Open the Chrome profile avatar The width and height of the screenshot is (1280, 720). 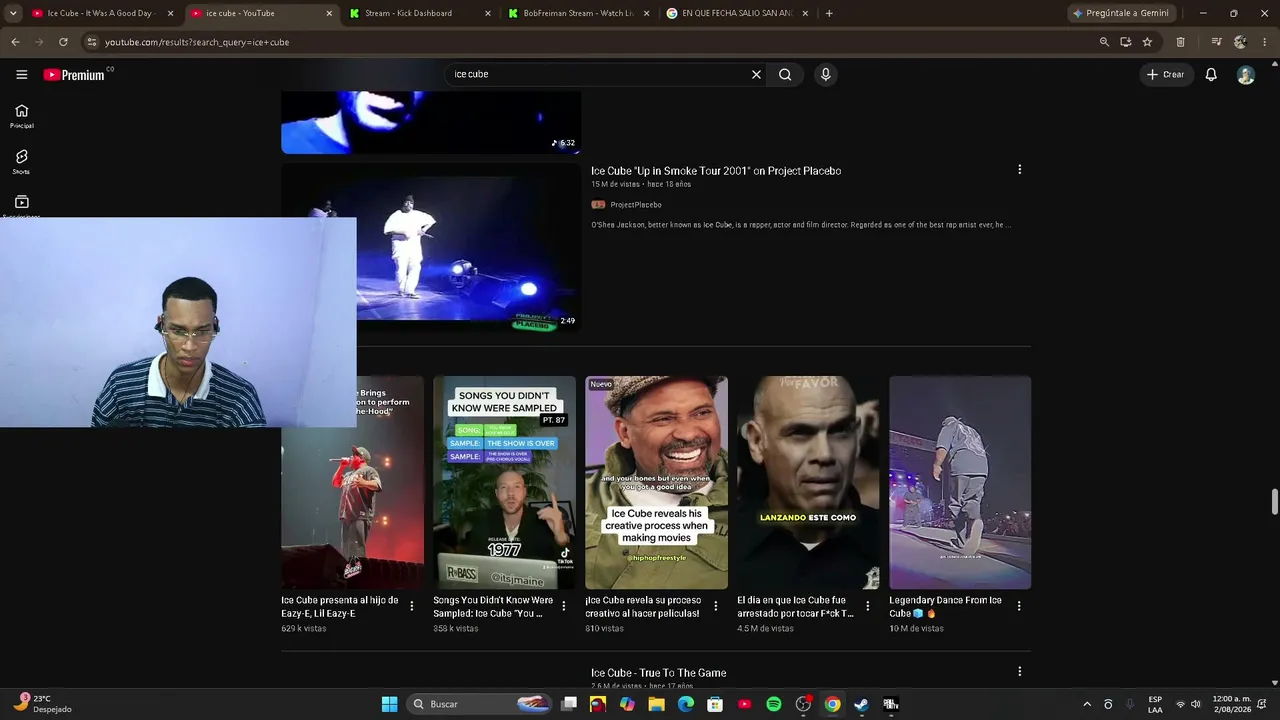(x=1240, y=42)
